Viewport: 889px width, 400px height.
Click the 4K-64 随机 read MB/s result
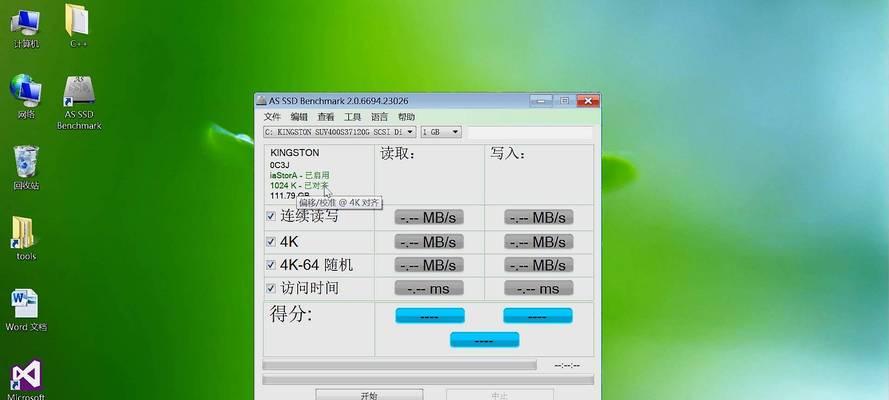(429, 265)
